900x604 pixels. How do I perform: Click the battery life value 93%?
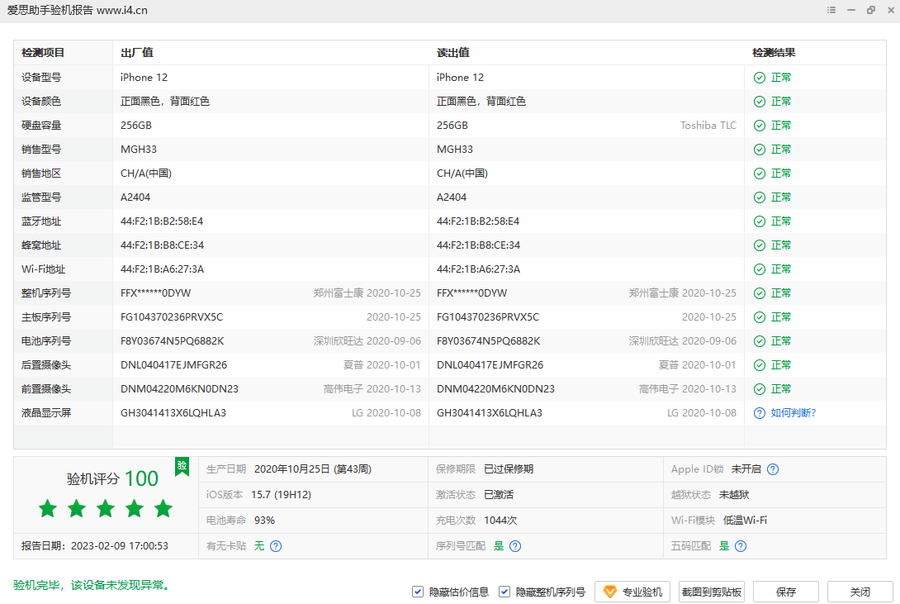pos(265,520)
